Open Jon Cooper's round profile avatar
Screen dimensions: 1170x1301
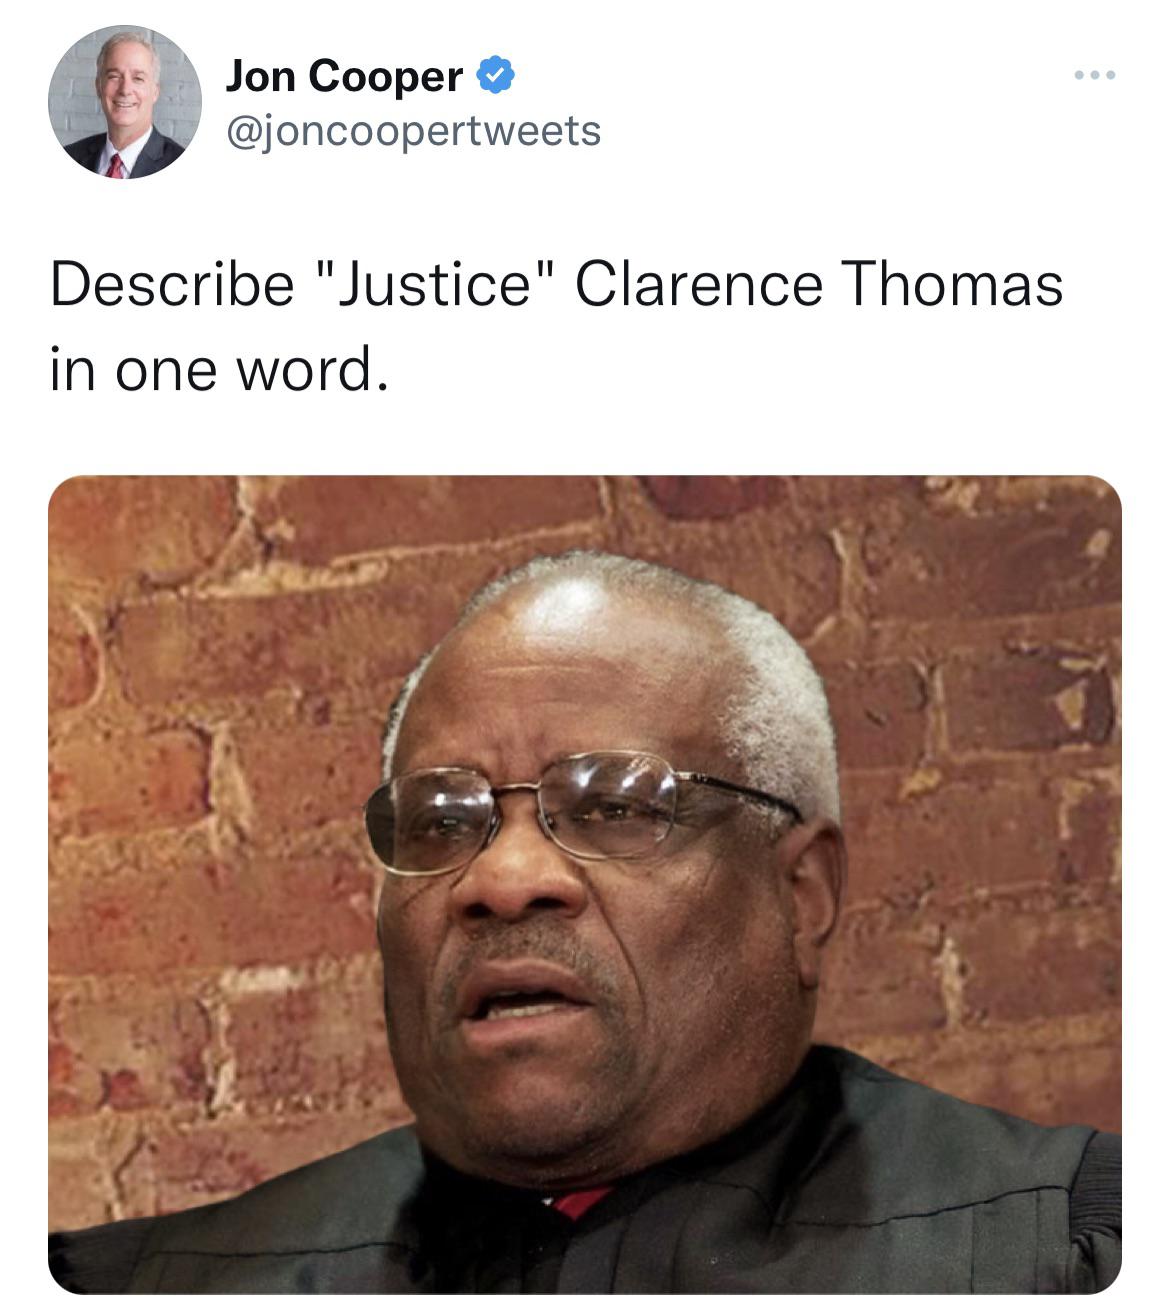(124, 103)
